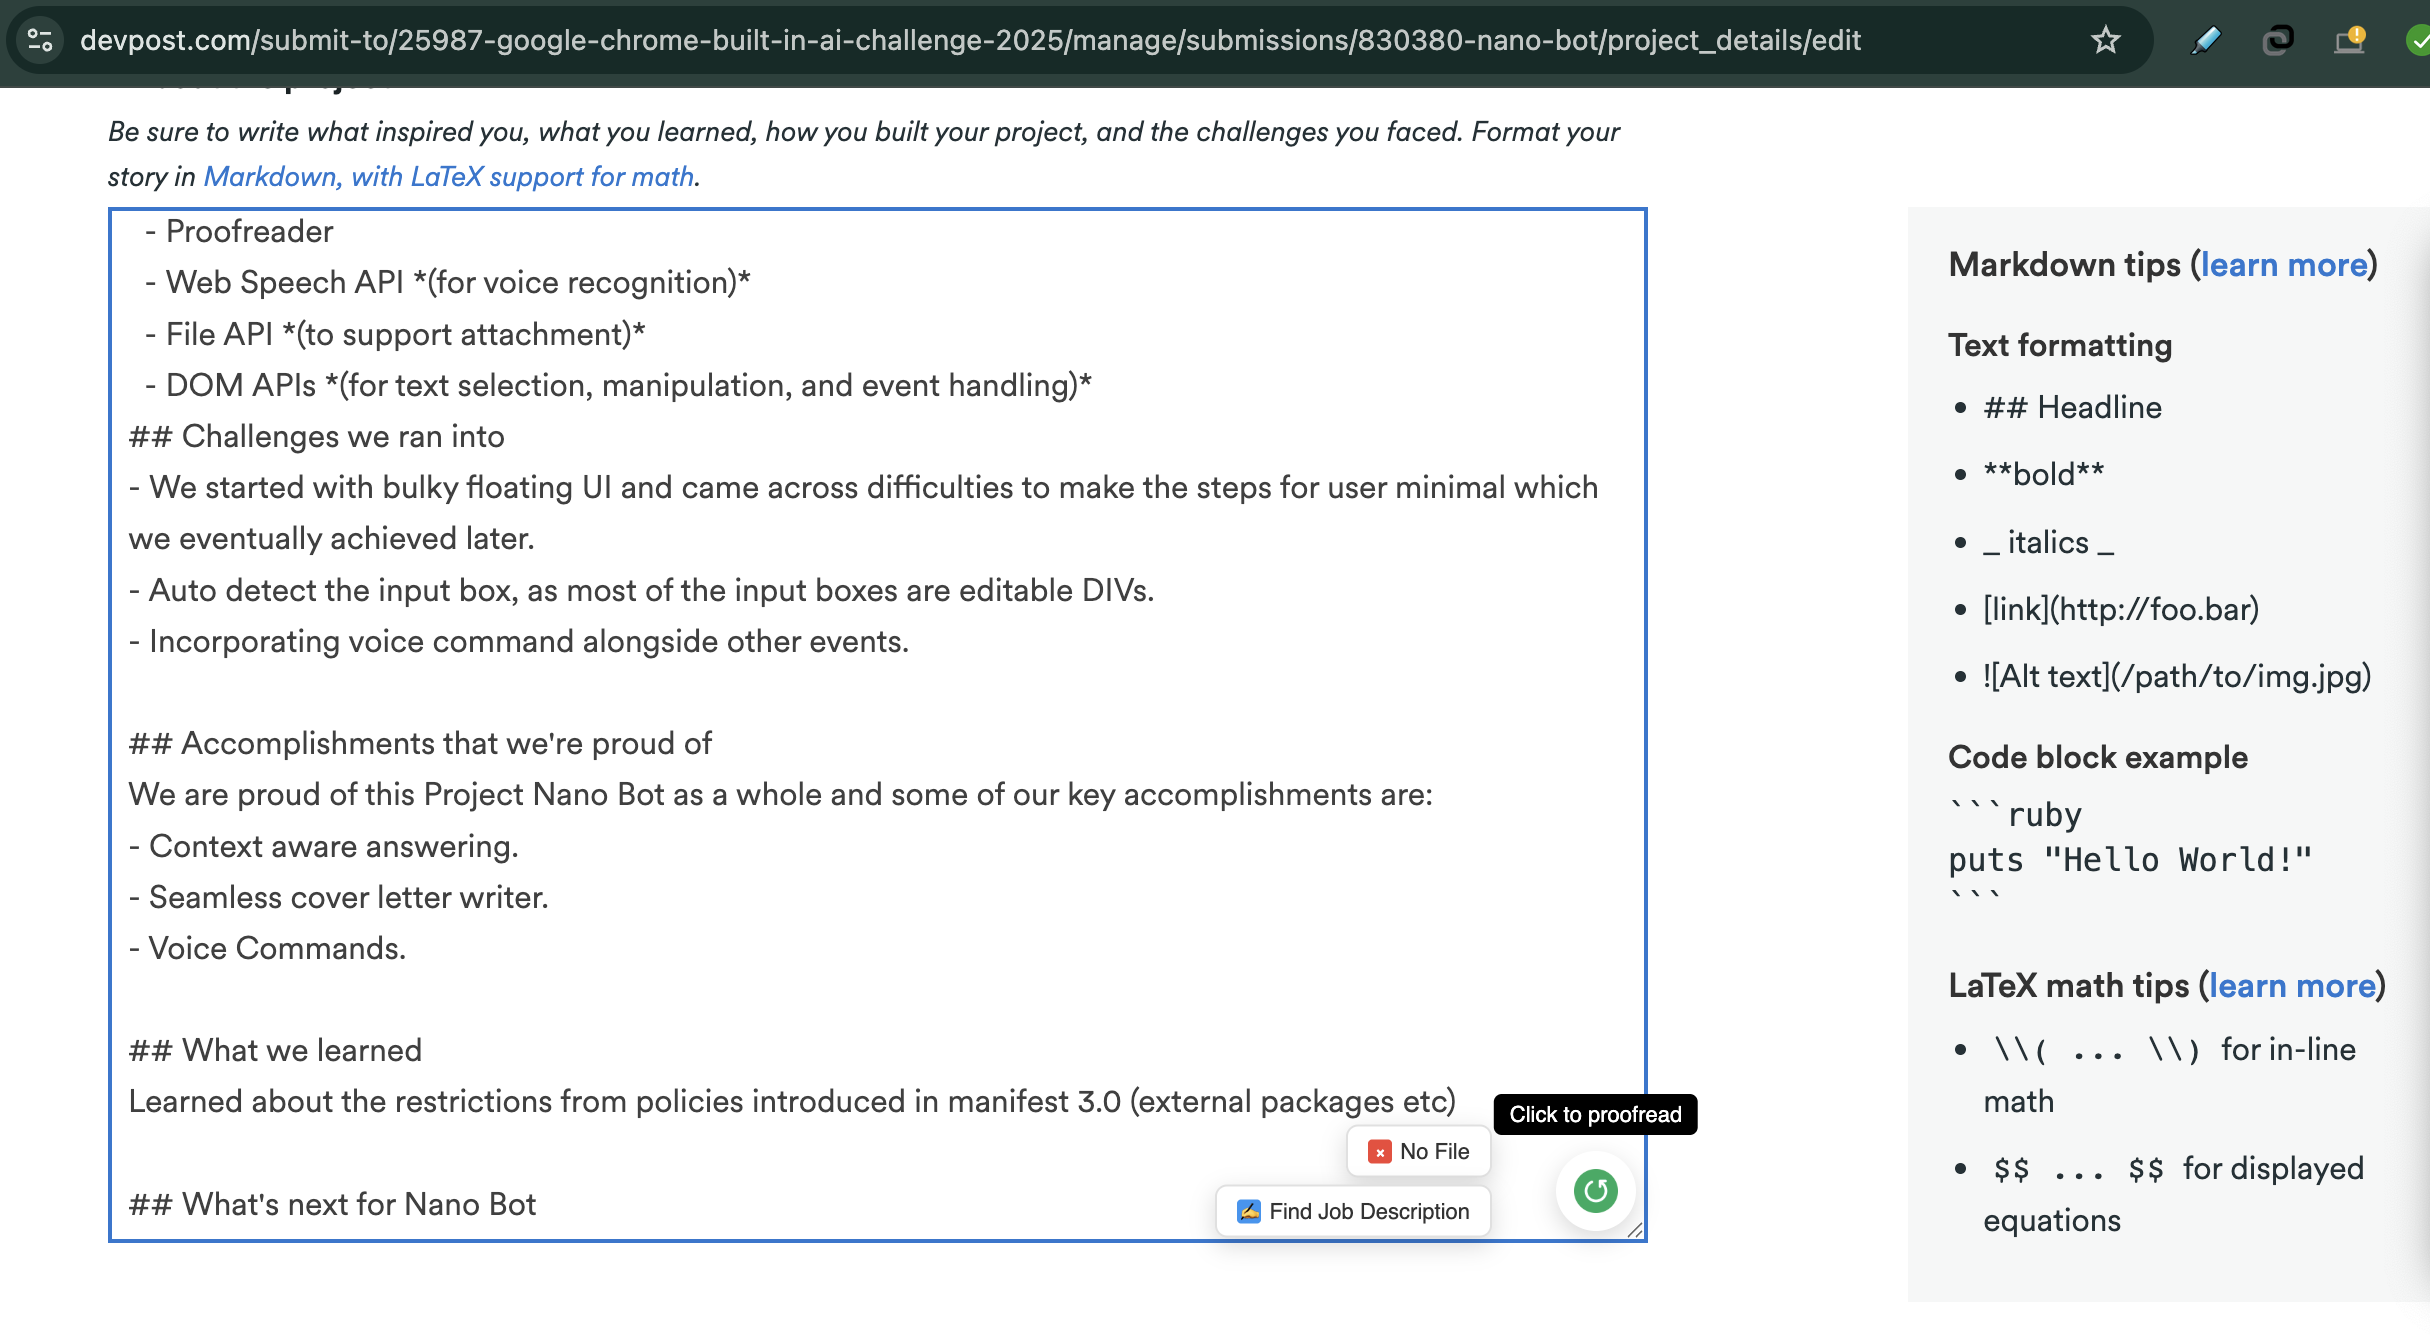Click the red No File icon
Image resolution: width=2430 pixels, height=1344 pixels.
1380,1152
